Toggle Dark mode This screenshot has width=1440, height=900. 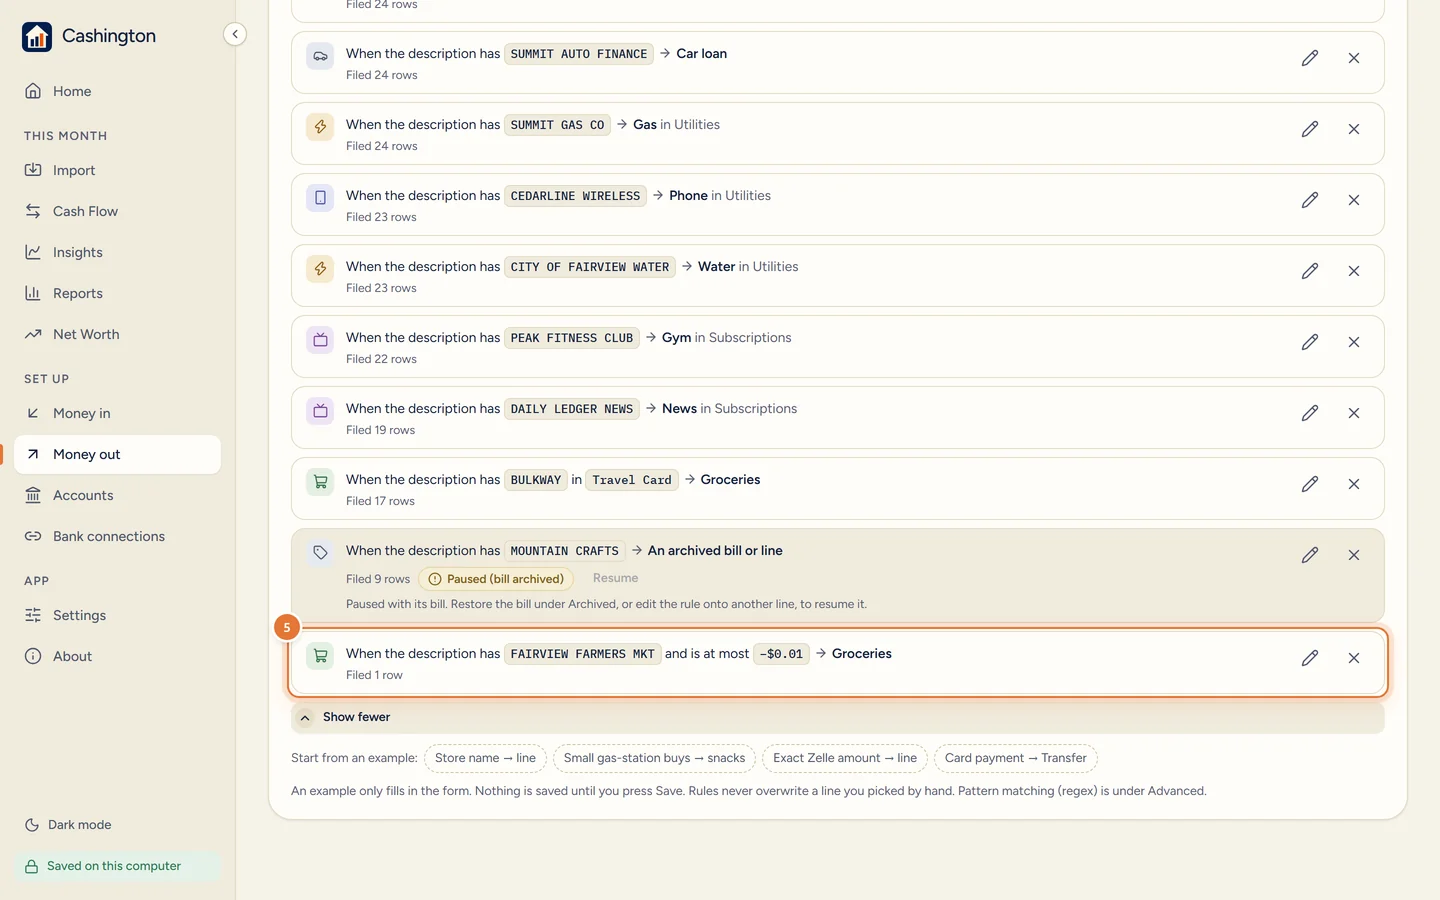click(68, 825)
